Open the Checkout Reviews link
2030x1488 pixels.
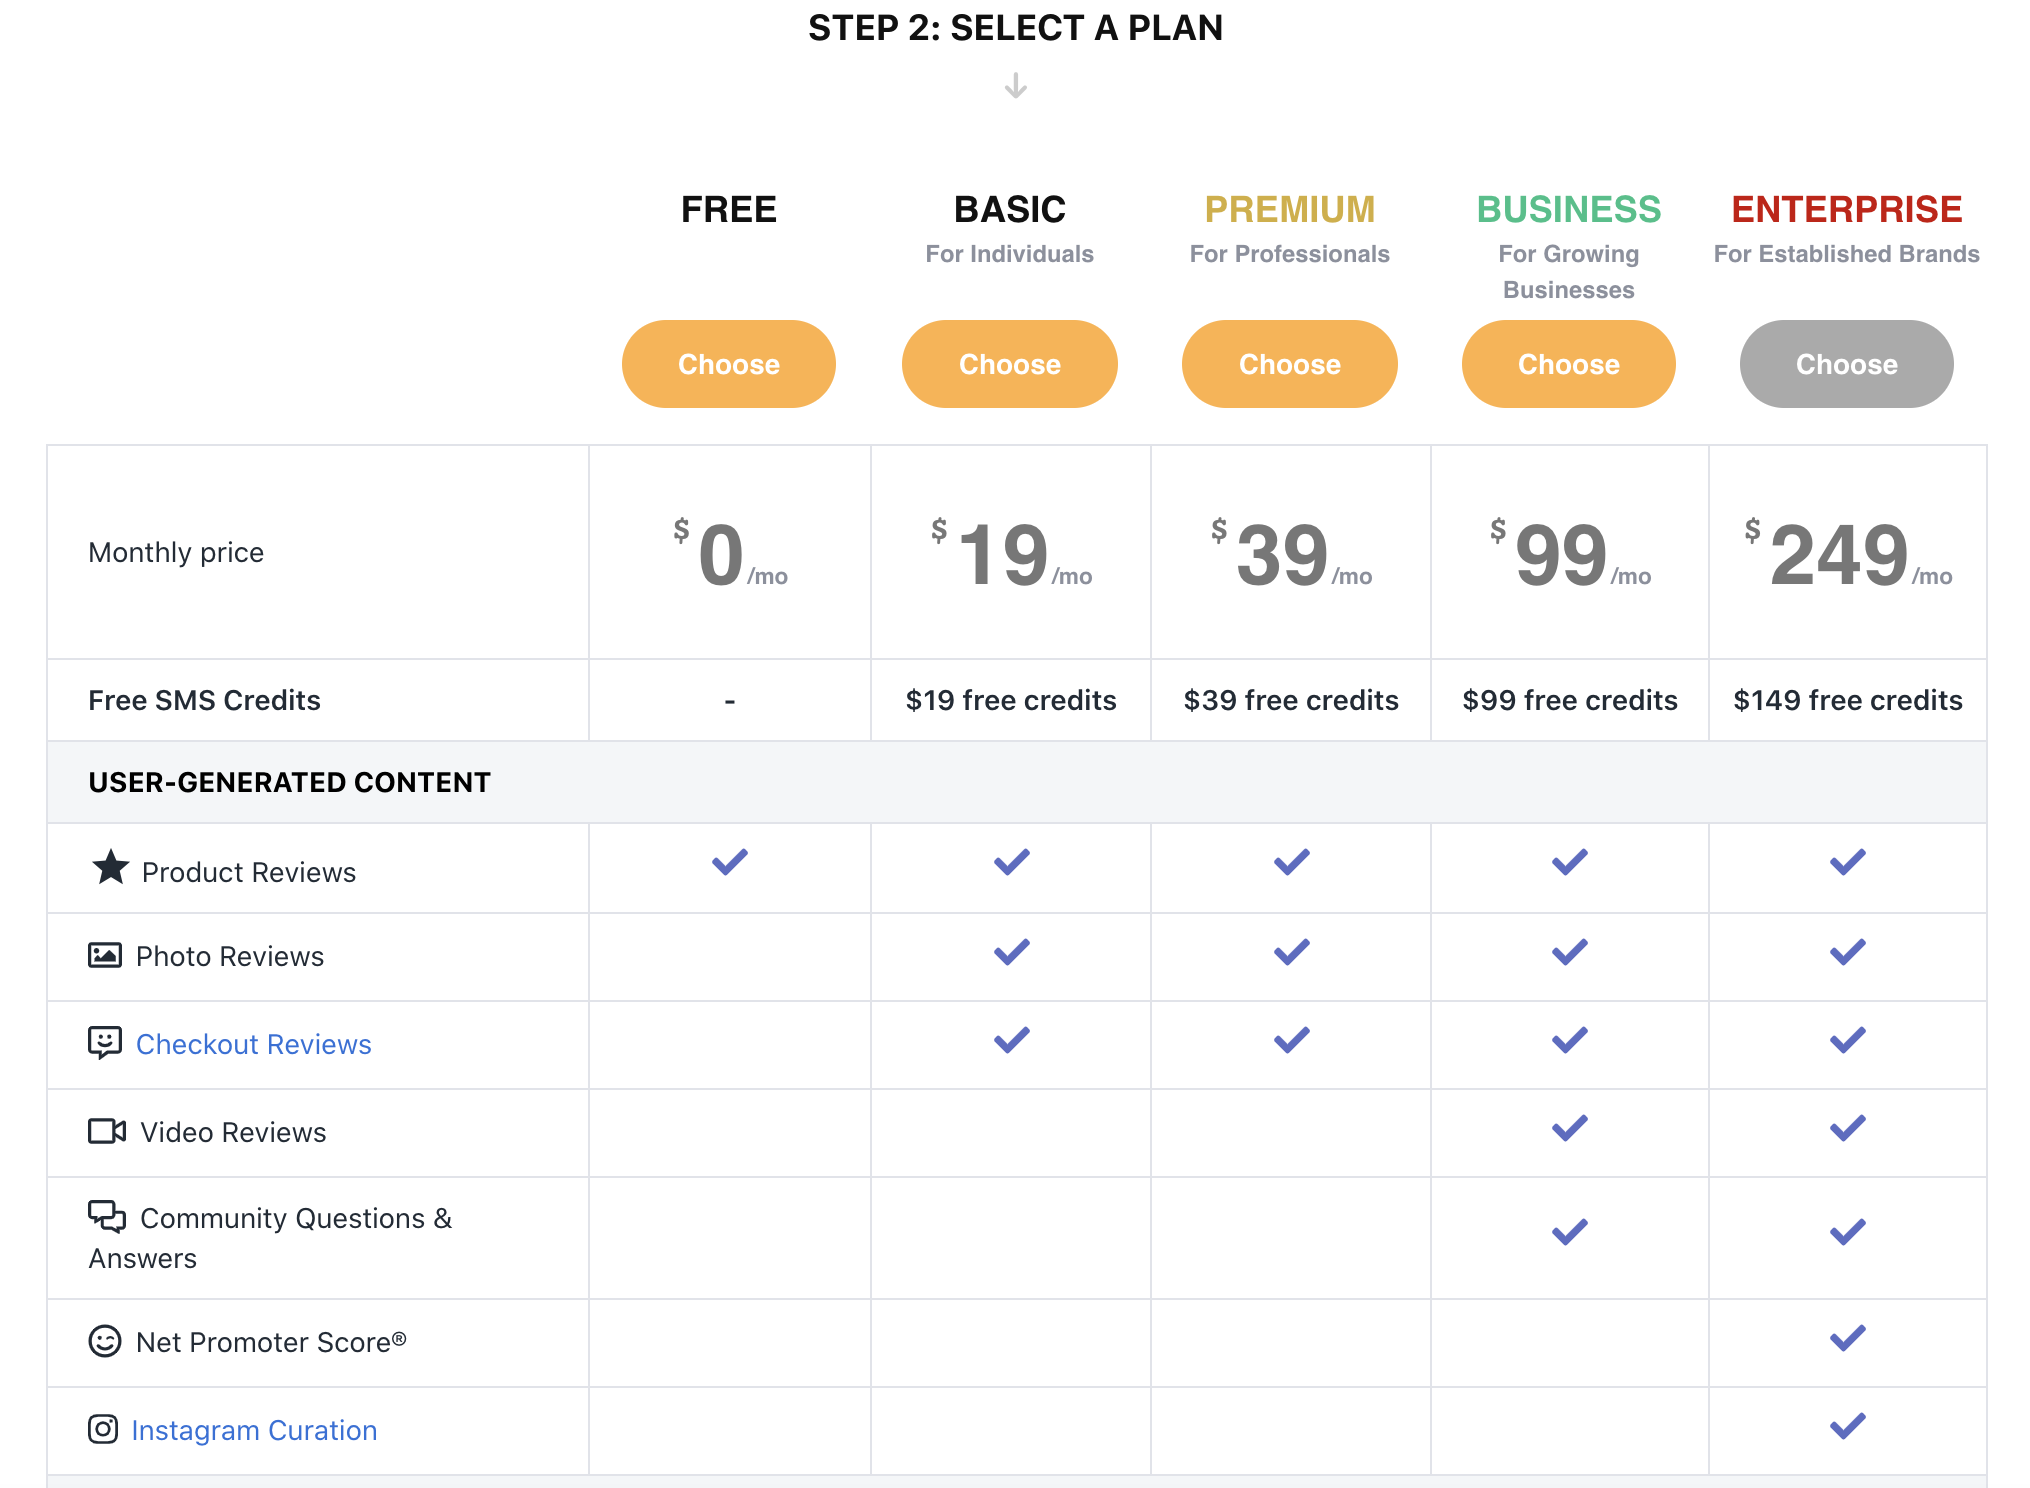254,1044
